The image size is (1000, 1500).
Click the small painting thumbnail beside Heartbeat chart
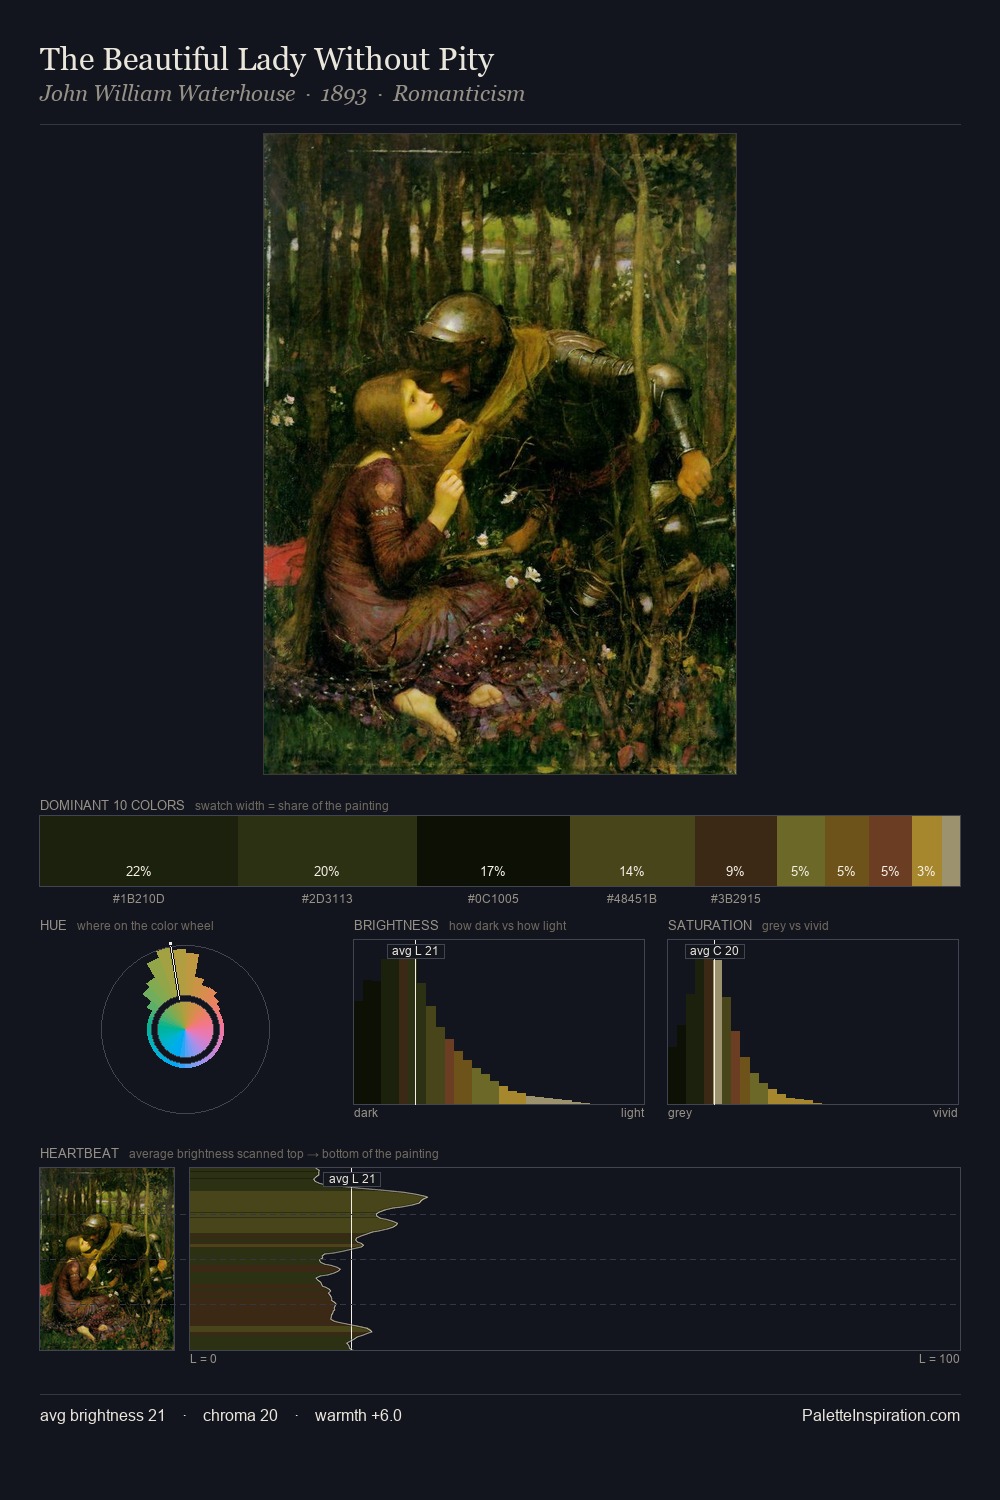(107, 1259)
